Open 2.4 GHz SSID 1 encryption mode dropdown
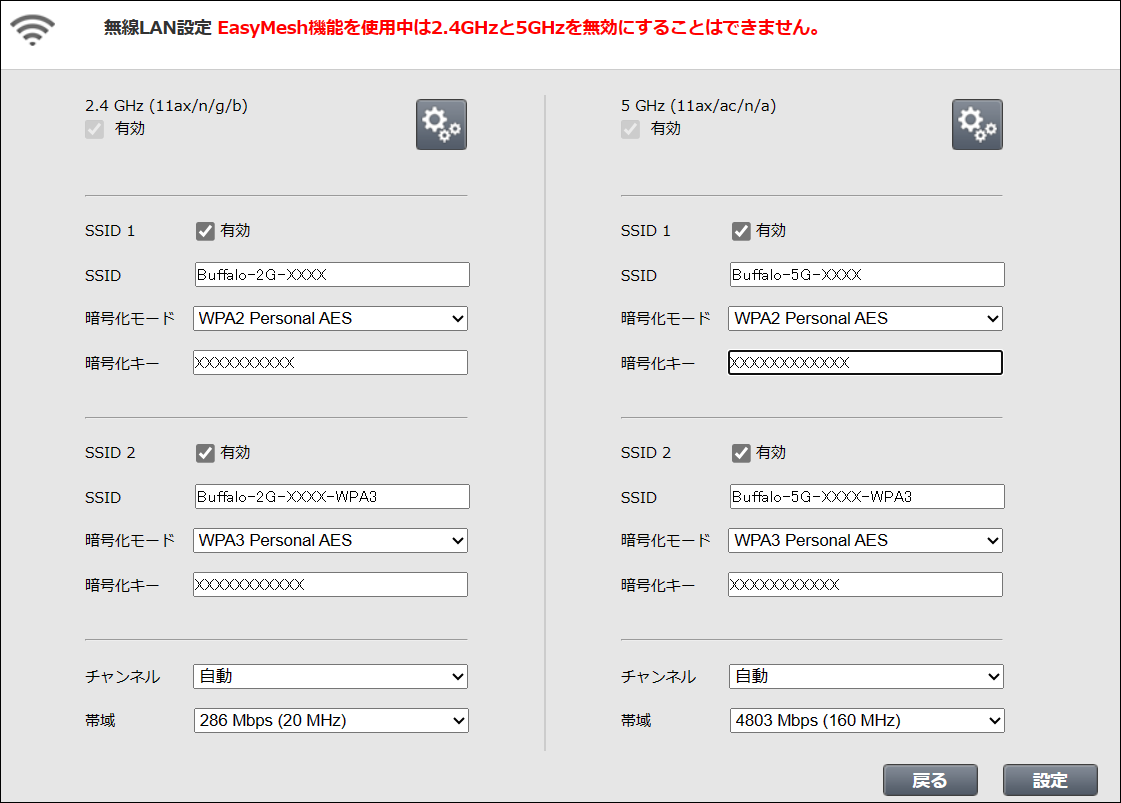1121x803 pixels. (x=330, y=319)
